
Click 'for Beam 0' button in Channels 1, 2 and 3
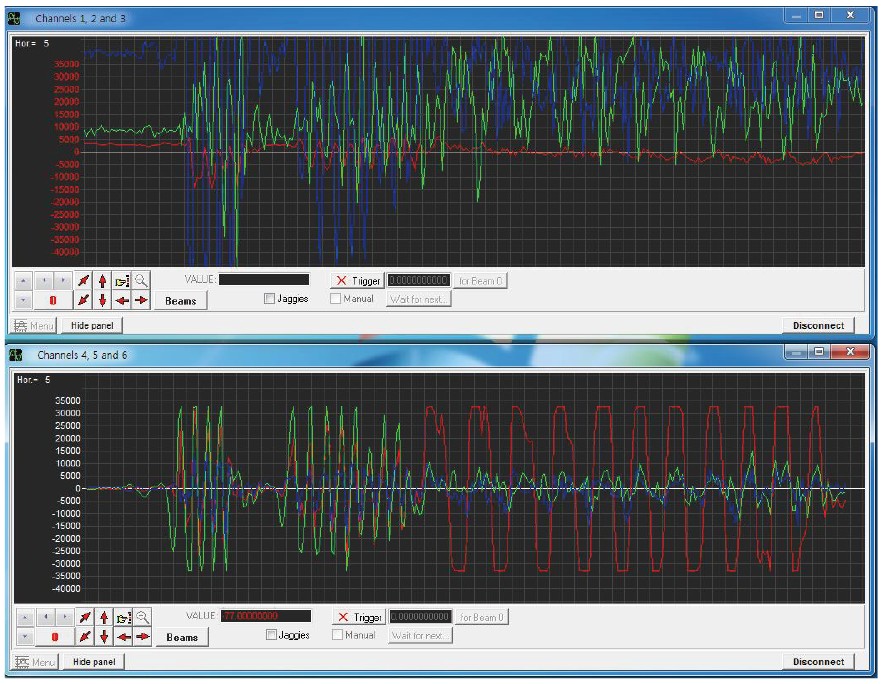click(480, 280)
